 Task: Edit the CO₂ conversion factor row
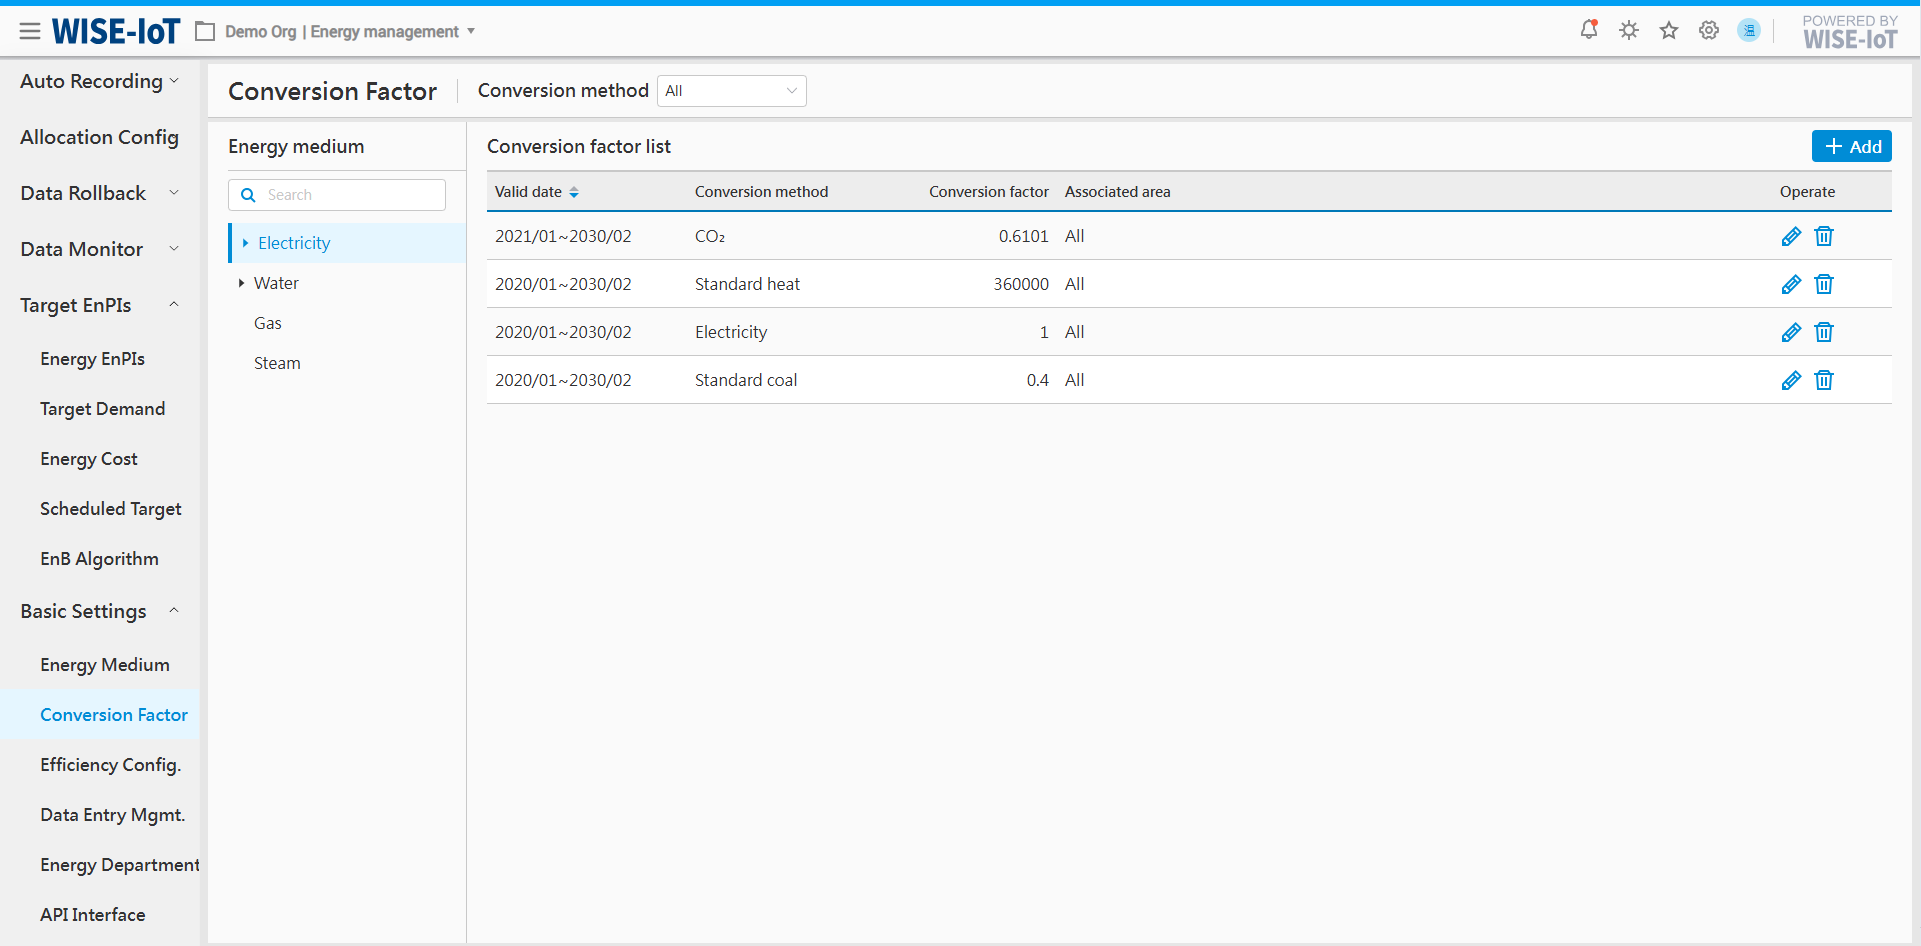pos(1791,236)
